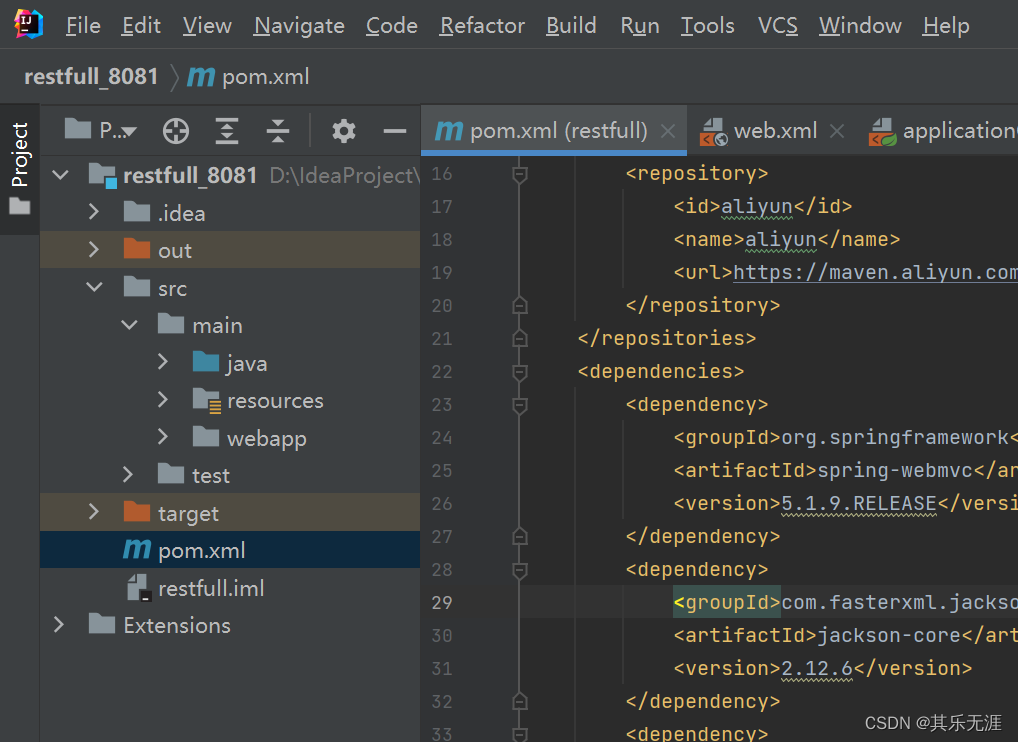
Task: Expand the resources folder
Action: [x=163, y=399]
